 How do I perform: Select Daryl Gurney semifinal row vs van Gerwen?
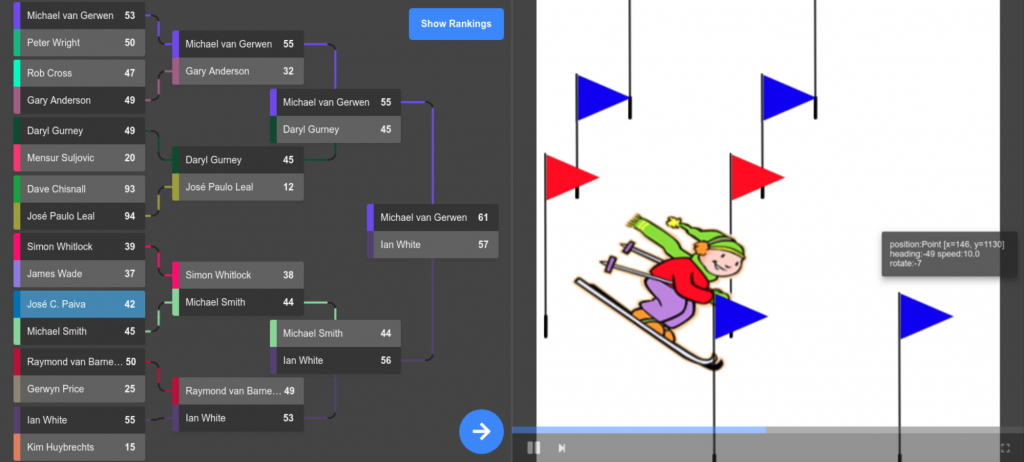tap(335, 129)
